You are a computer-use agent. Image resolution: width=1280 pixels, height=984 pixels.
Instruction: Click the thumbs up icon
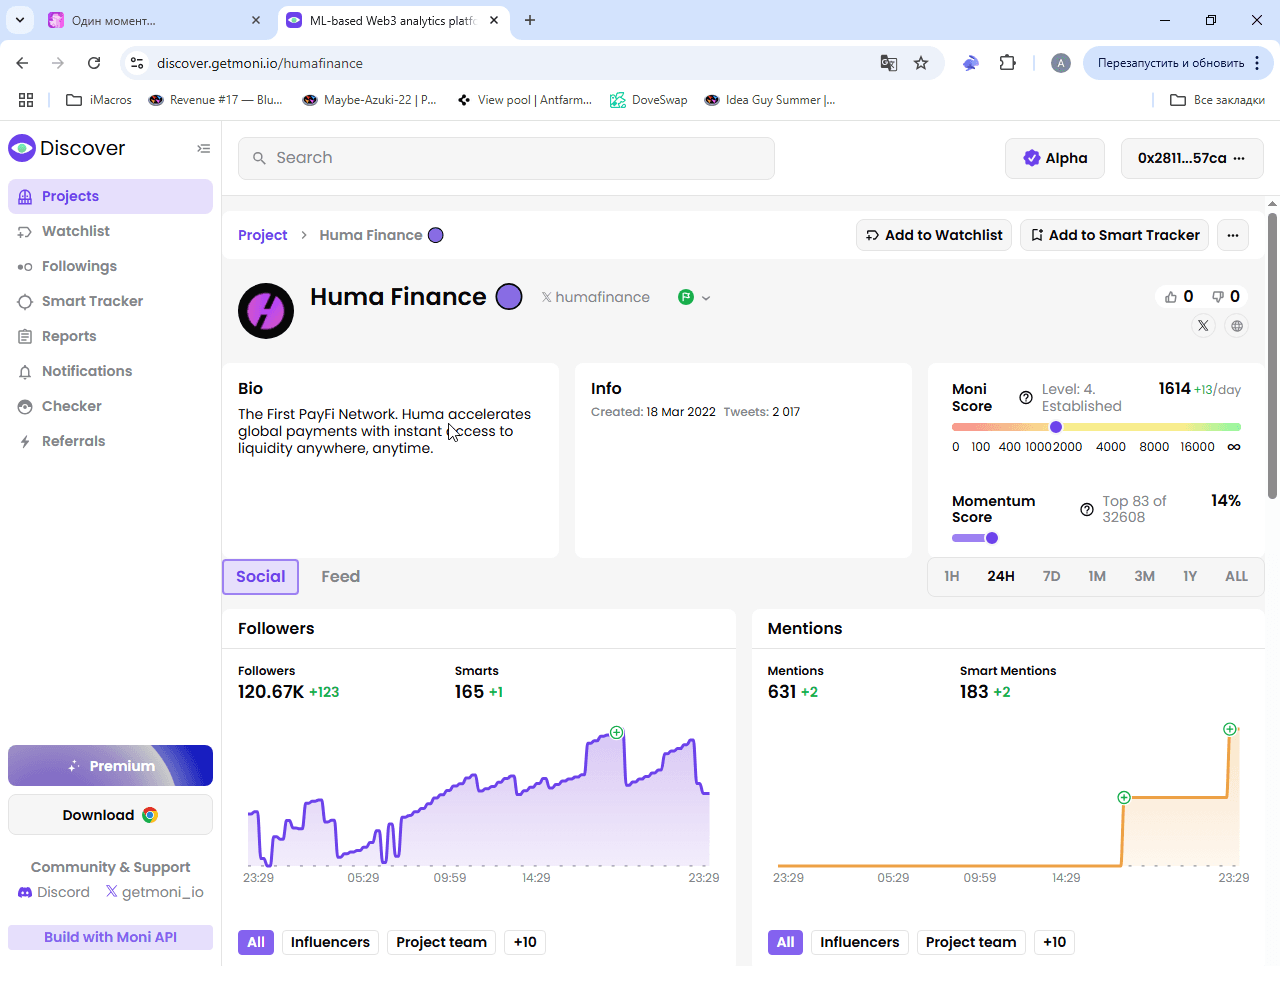pyautogui.click(x=1171, y=297)
